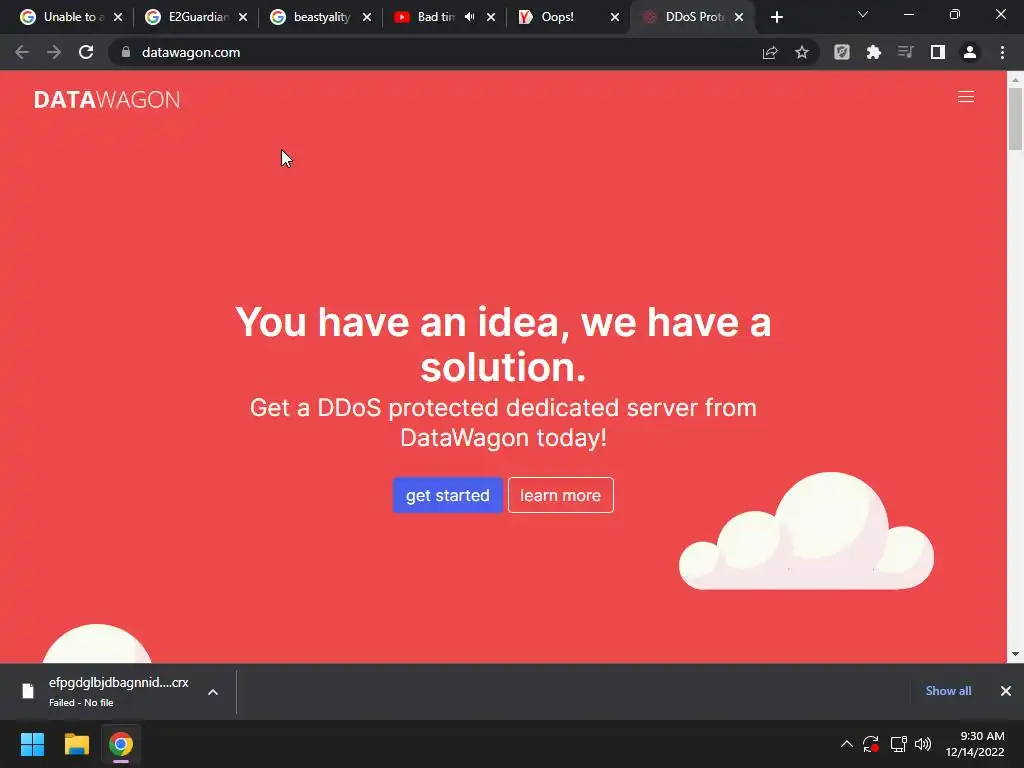Open the Windows Start menu
1024x768 pixels.
32,744
